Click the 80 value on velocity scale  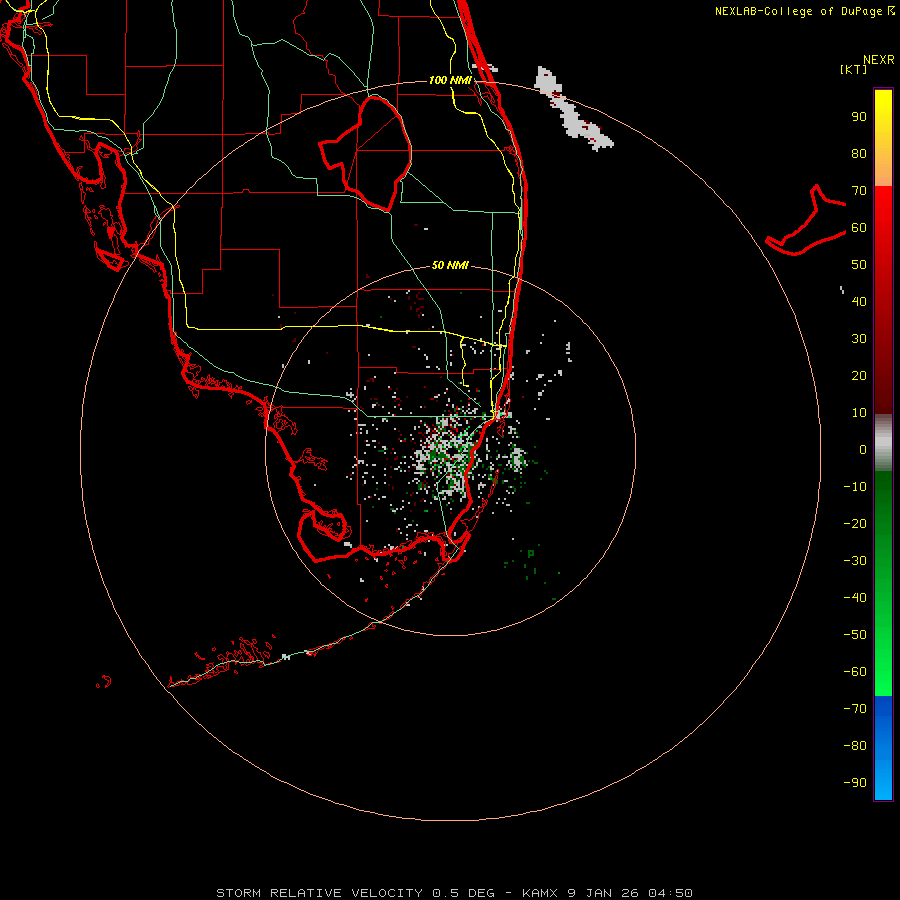[859, 153]
